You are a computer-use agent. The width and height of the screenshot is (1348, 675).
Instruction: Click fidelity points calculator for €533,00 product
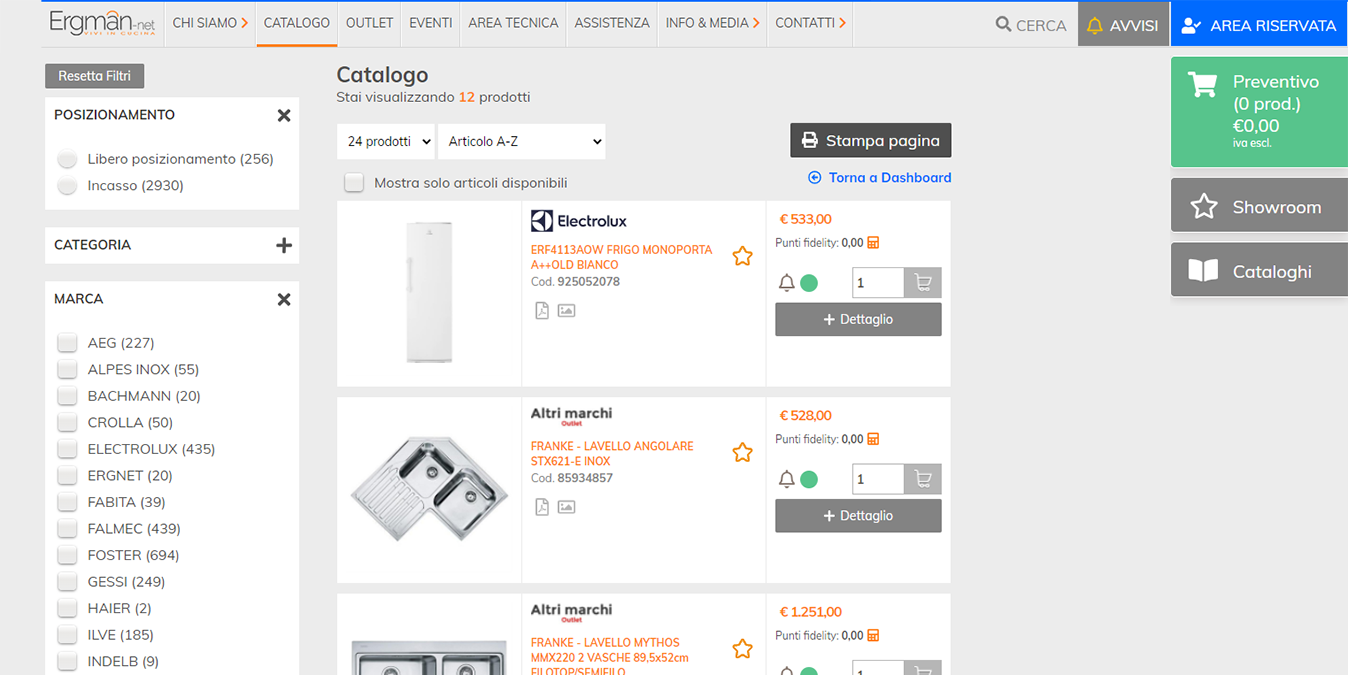873,243
